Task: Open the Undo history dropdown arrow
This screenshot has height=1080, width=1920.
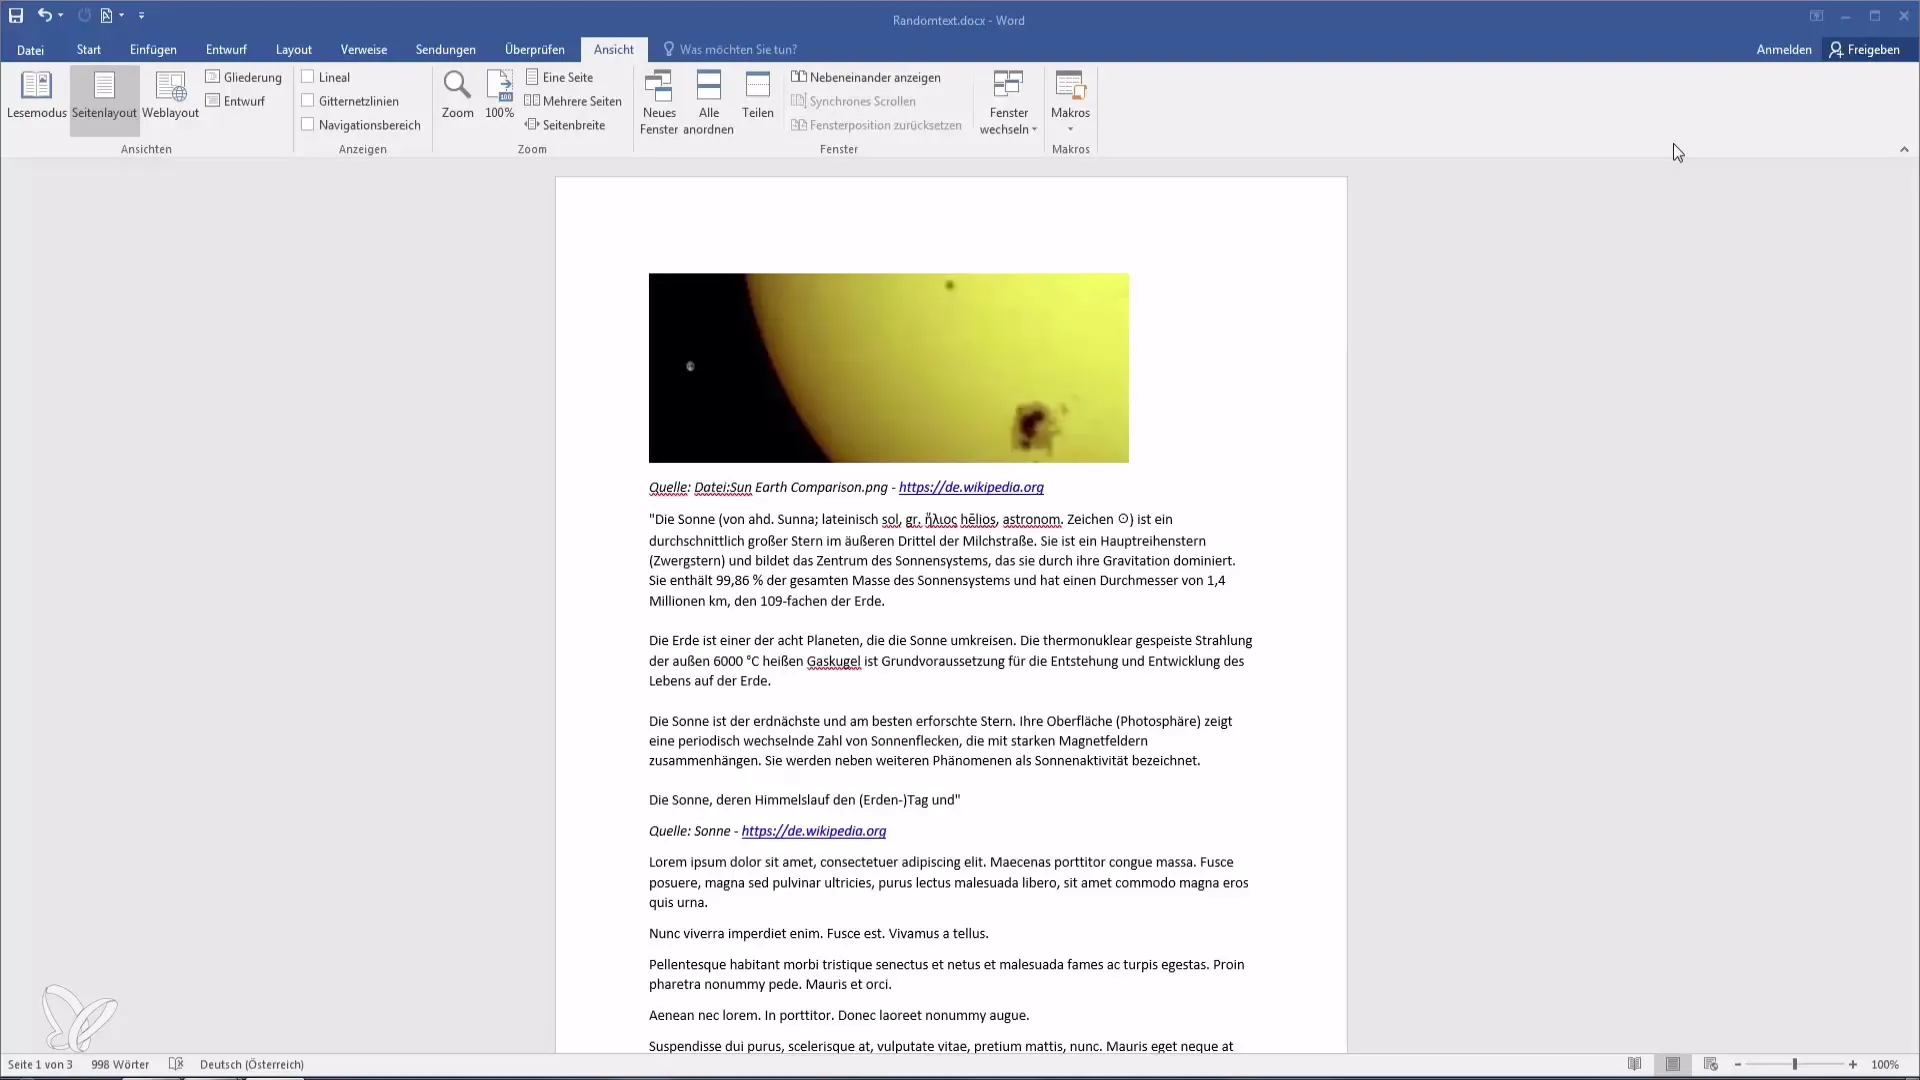Action: pyautogui.click(x=60, y=15)
